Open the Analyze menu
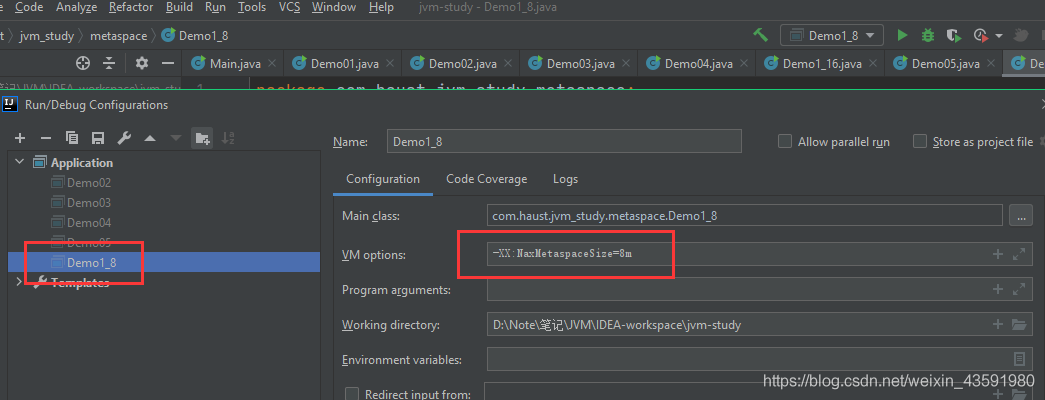The width and height of the screenshot is (1045, 400). pos(77,7)
